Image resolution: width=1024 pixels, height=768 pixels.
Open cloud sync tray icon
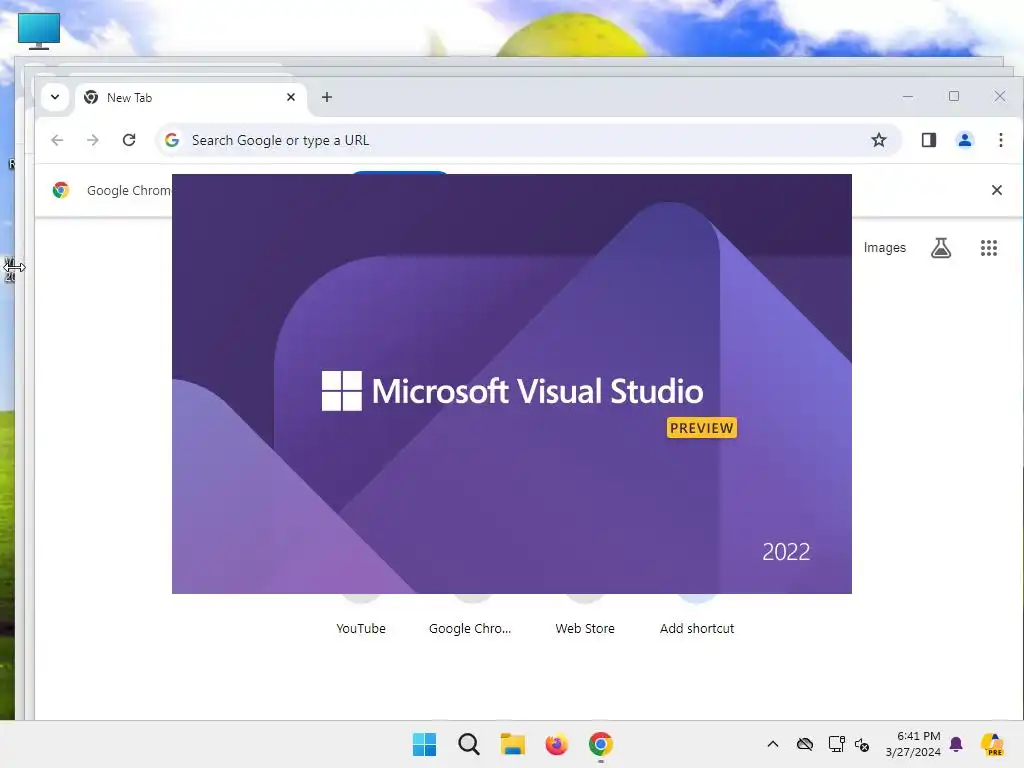(x=805, y=744)
